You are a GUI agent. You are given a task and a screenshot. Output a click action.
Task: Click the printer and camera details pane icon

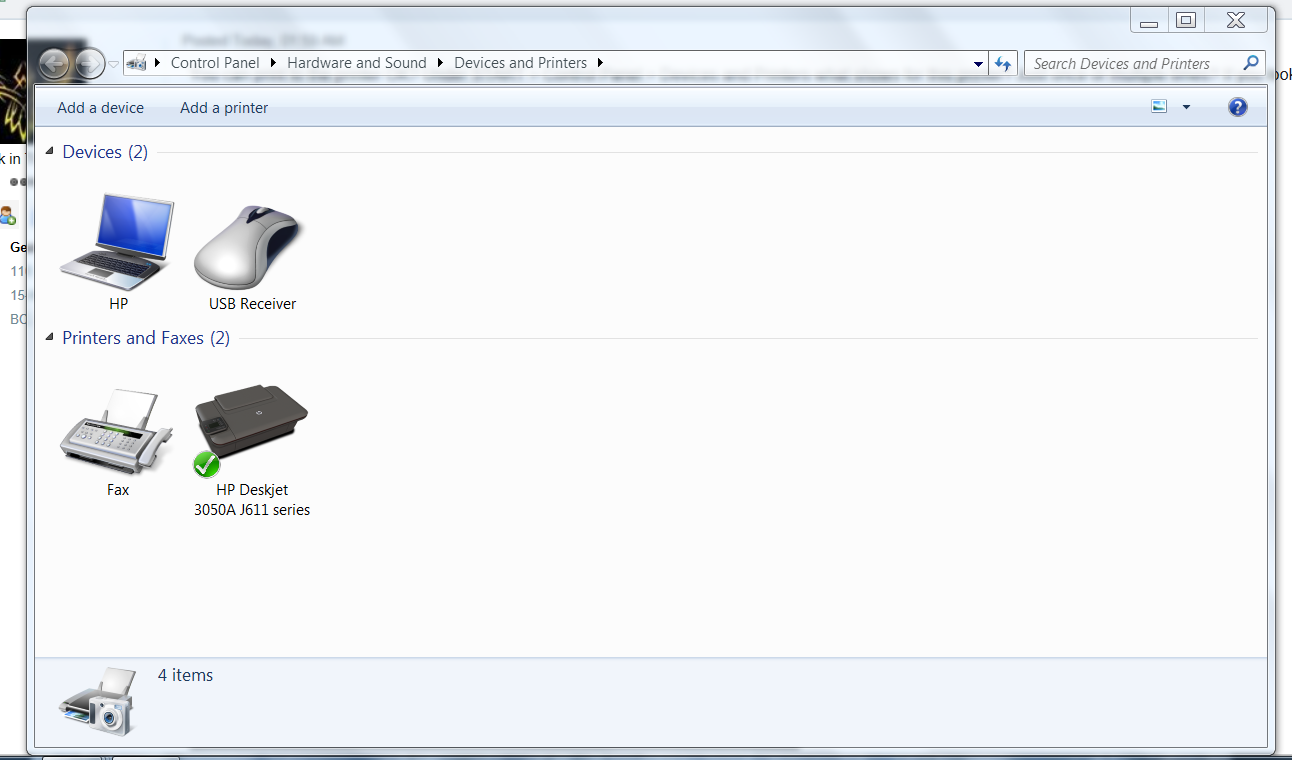[x=96, y=701]
